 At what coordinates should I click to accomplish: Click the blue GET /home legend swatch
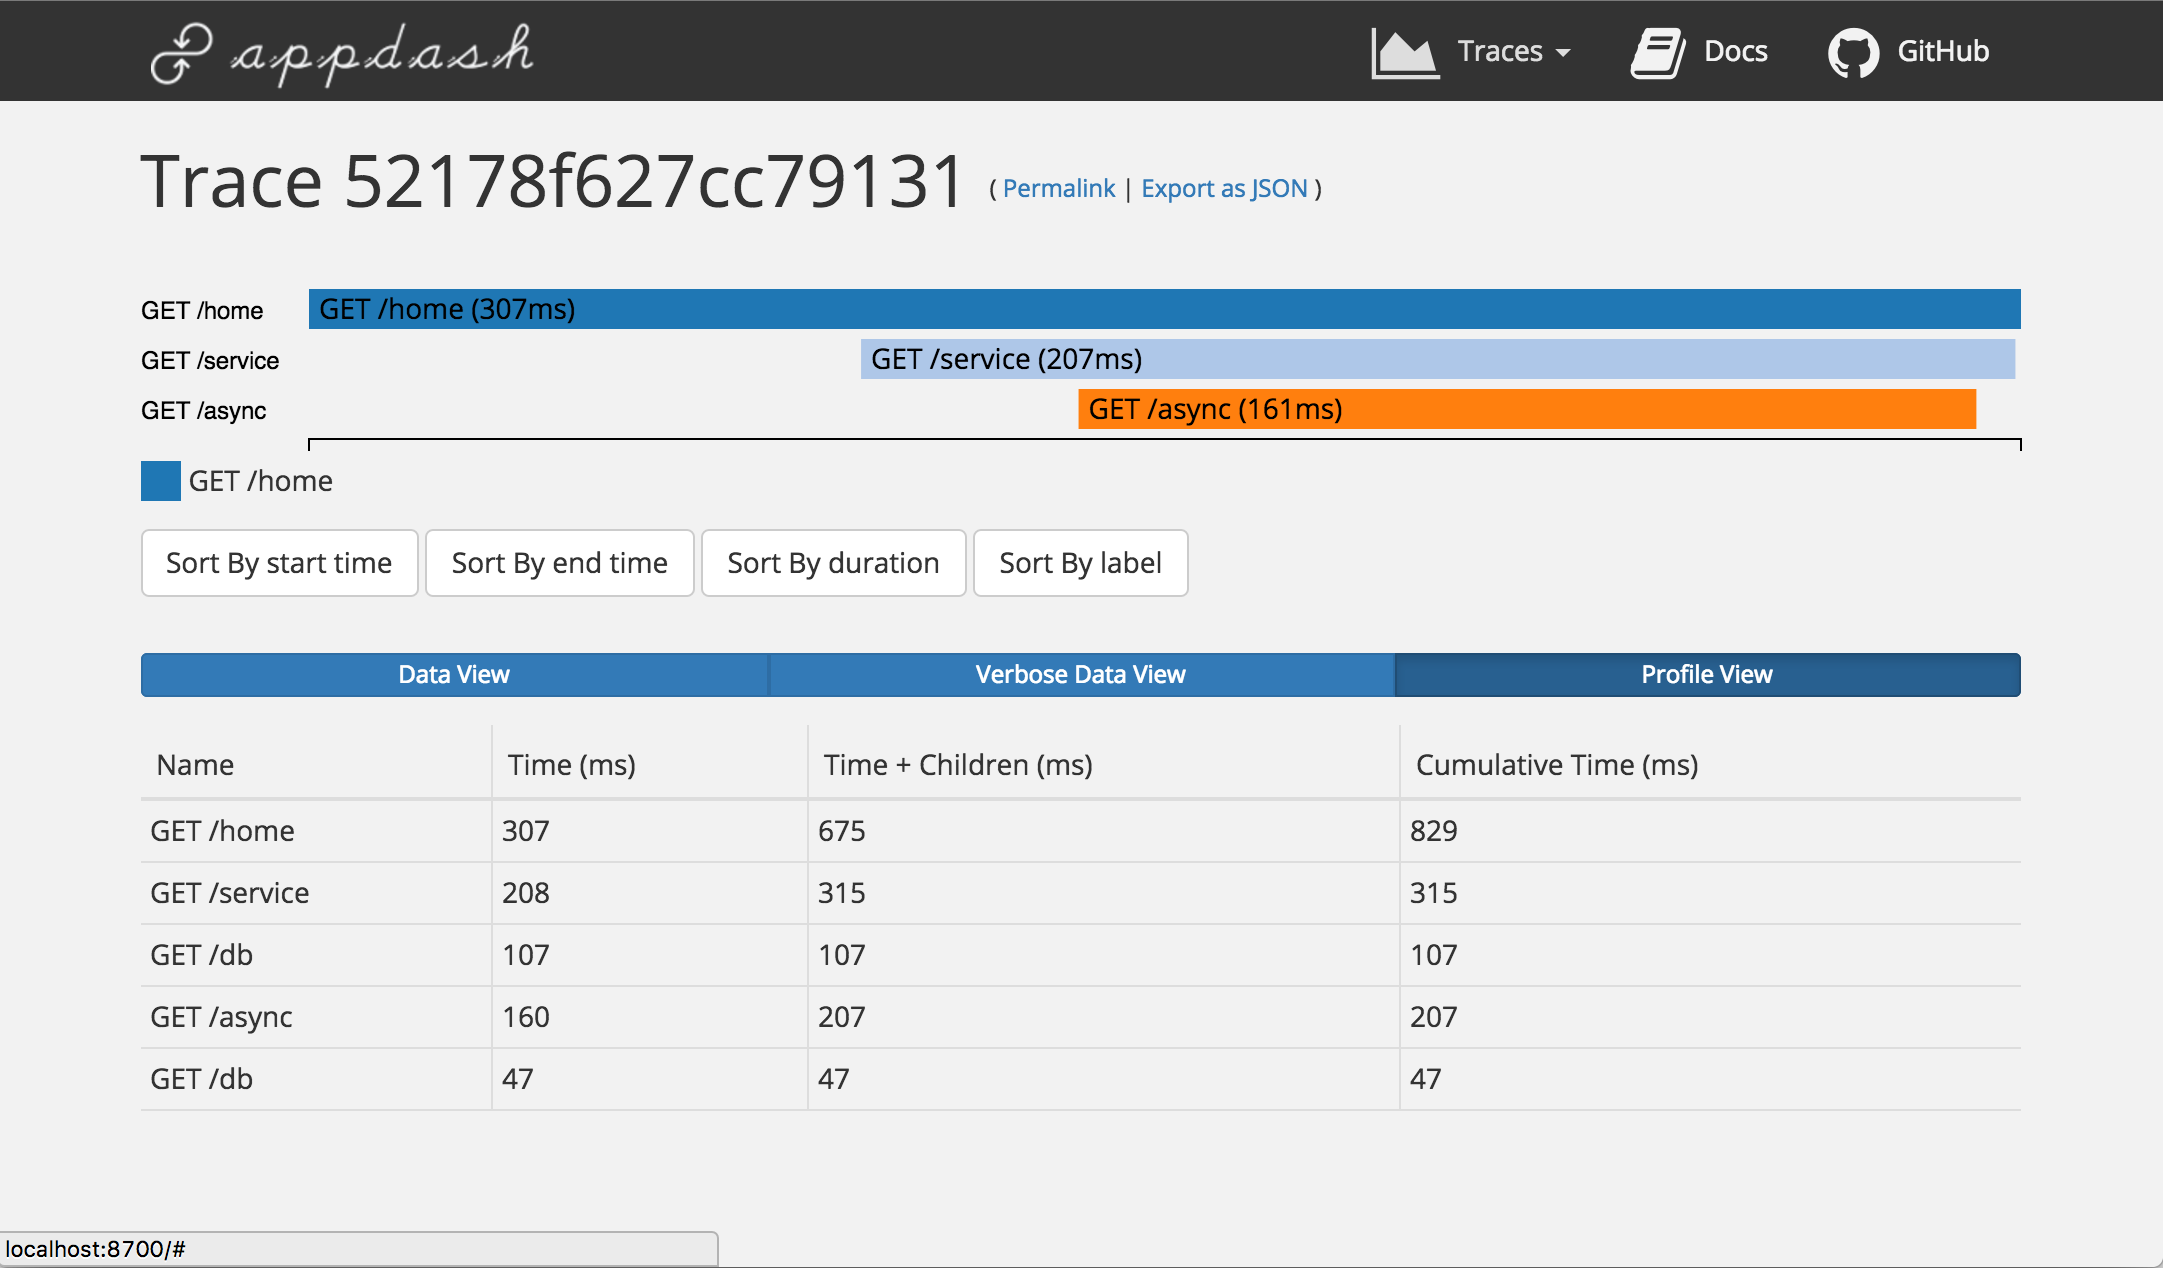(160, 481)
